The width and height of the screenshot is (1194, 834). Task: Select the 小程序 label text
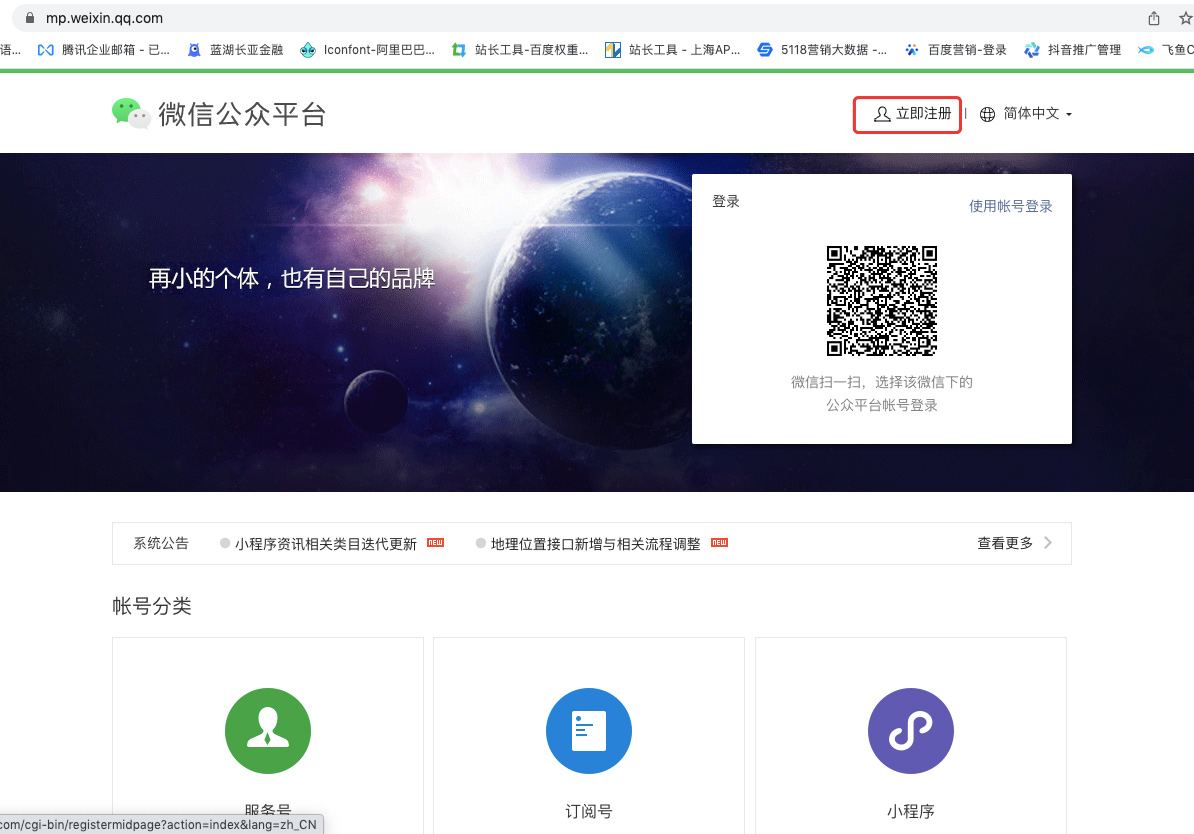coord(911,811)
